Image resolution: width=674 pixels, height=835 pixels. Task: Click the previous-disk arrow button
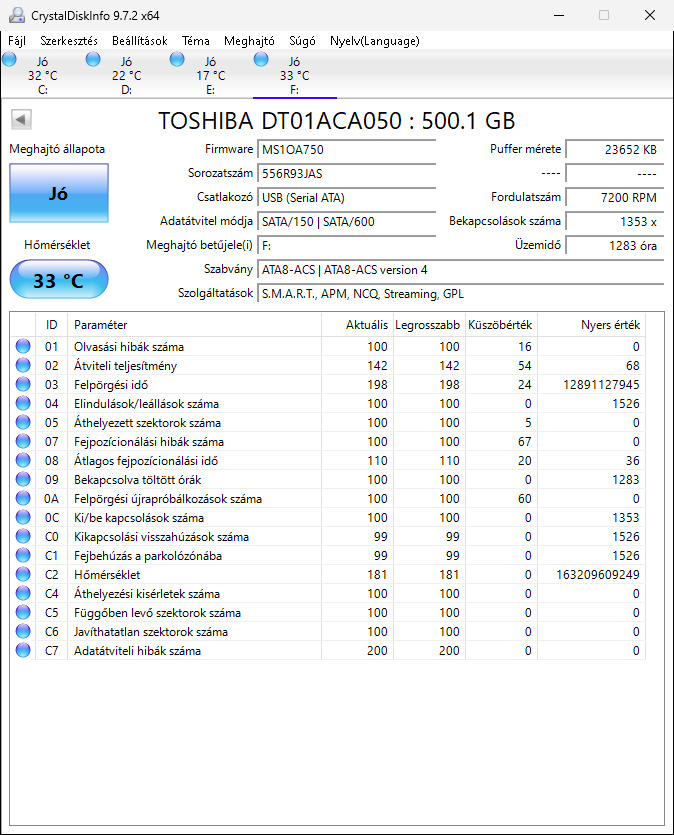coord(21,119)
